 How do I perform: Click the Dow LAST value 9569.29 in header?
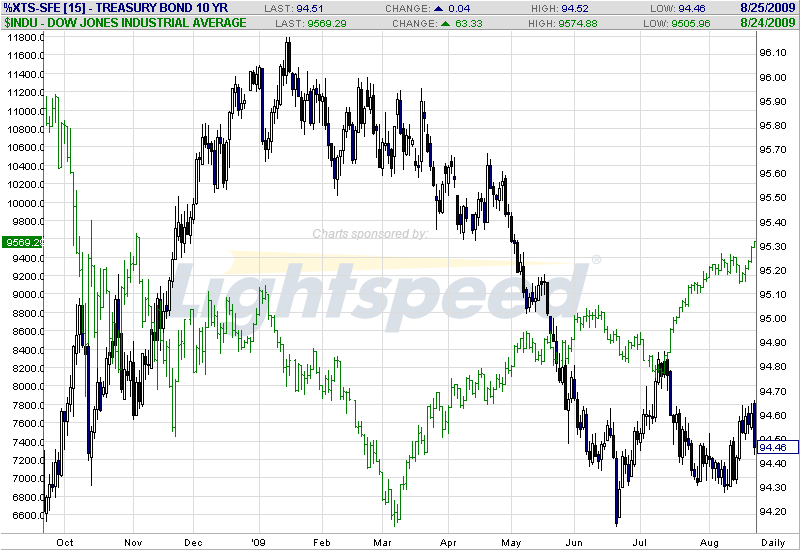point(327,23)
